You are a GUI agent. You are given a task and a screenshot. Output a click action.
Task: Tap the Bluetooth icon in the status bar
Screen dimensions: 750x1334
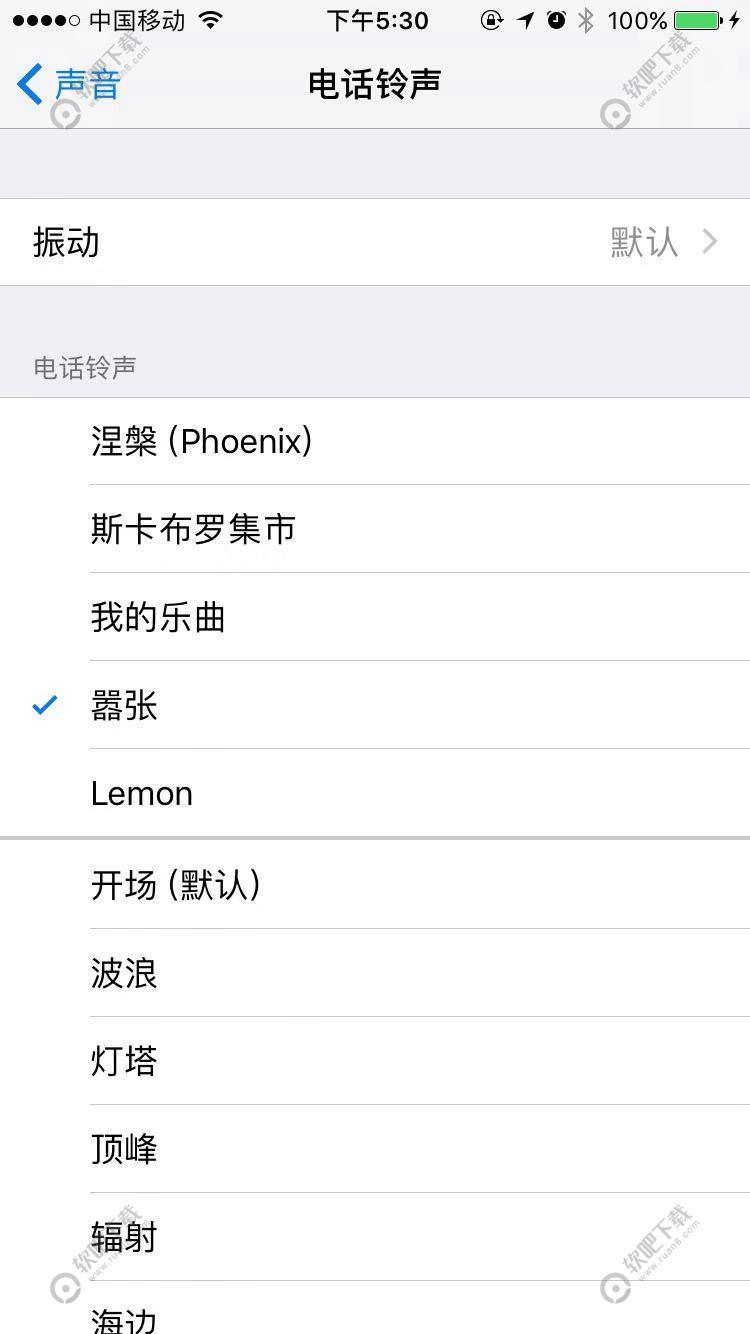pos(584,20)
